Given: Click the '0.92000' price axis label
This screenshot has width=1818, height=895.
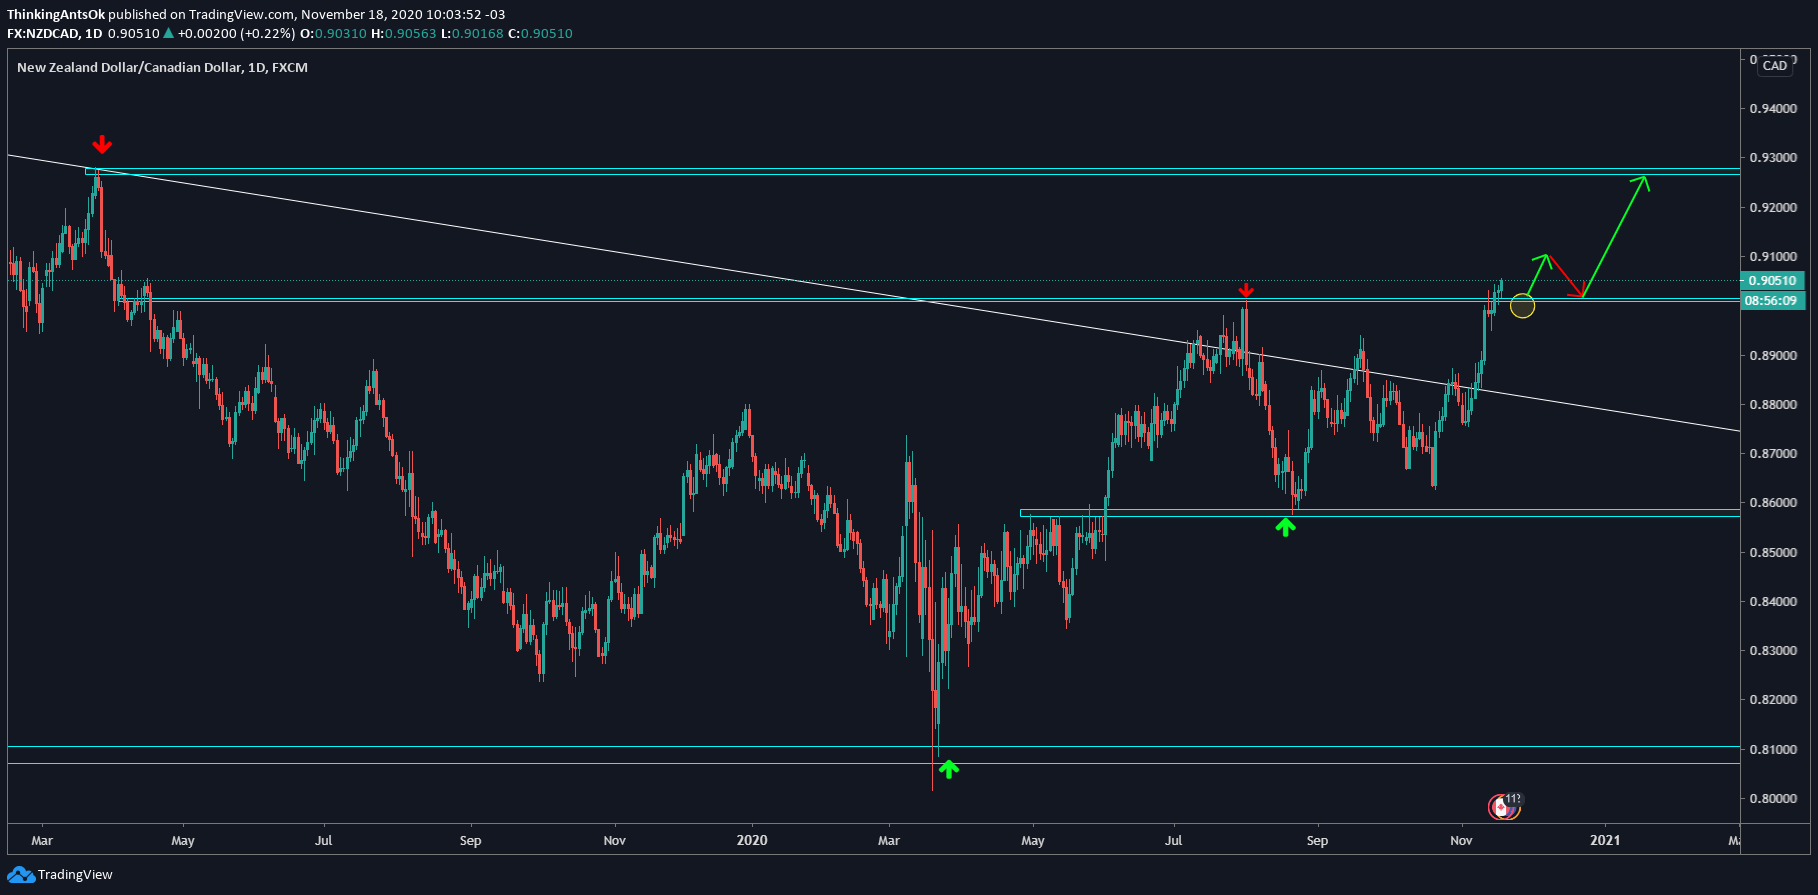Looking at the screenshot, I should (x=1773, y=207).
